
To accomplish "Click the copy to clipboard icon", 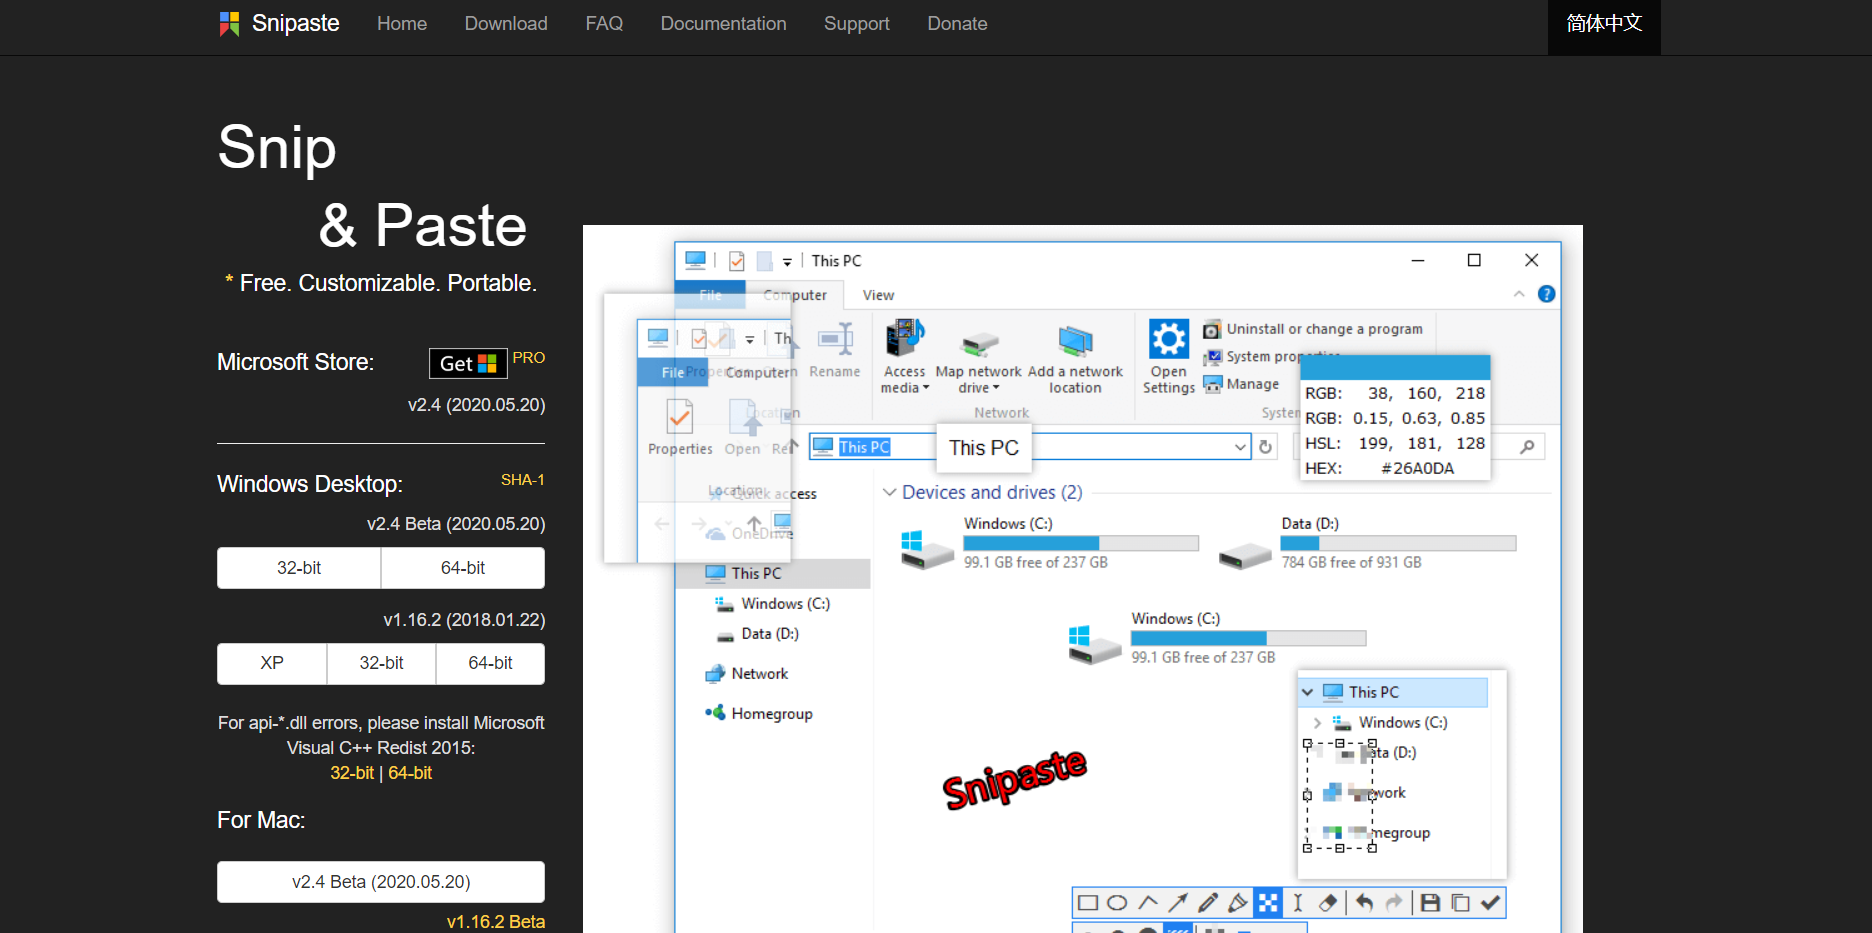I will pos(1460,903).
